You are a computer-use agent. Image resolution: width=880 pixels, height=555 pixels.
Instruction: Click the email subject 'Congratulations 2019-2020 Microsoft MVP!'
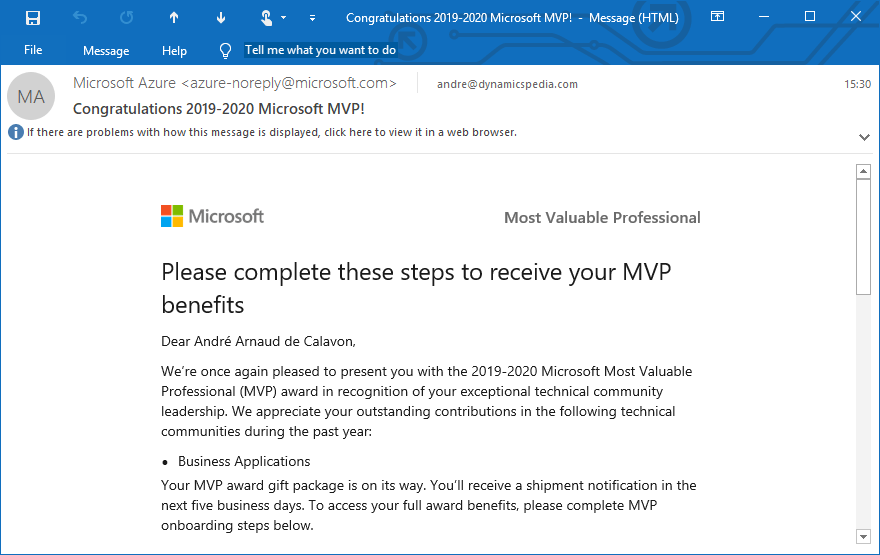coord(219,109)
